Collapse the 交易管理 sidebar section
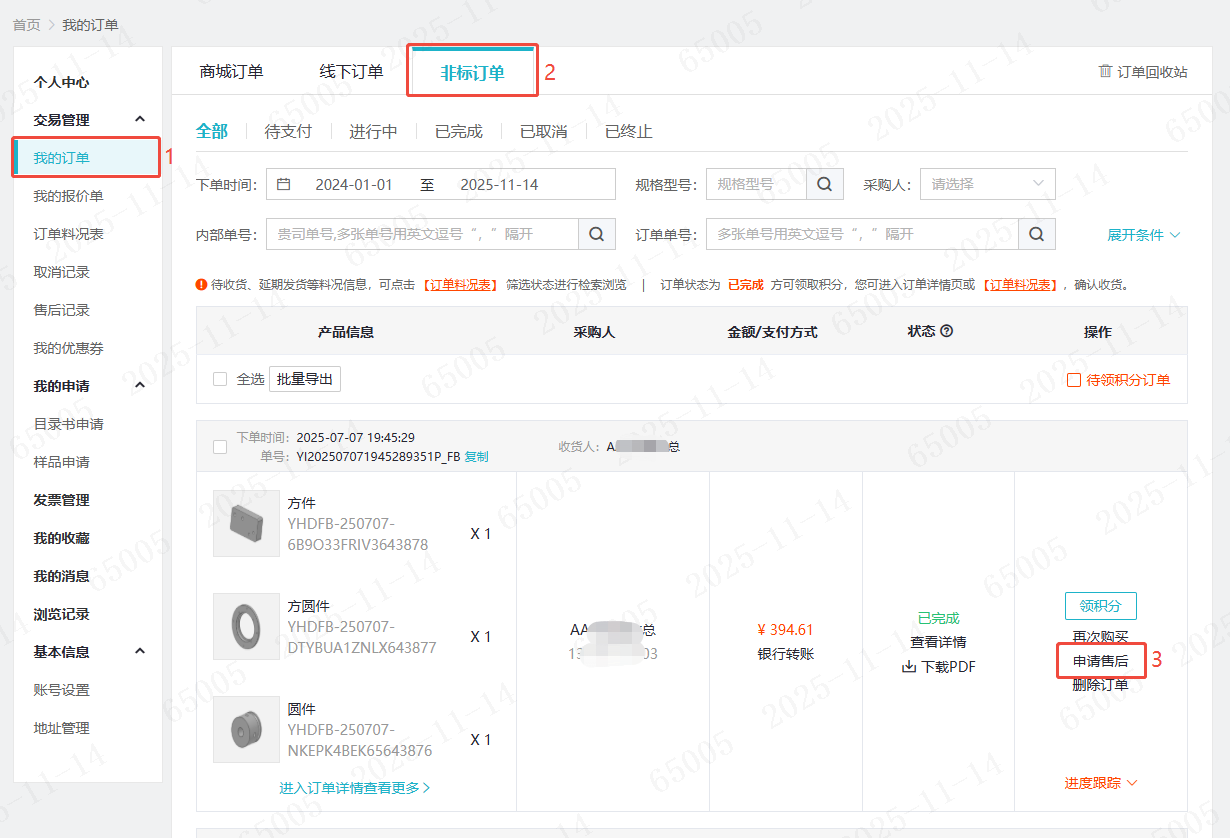This screenshot has height=838, width=1230. [140, 120]
